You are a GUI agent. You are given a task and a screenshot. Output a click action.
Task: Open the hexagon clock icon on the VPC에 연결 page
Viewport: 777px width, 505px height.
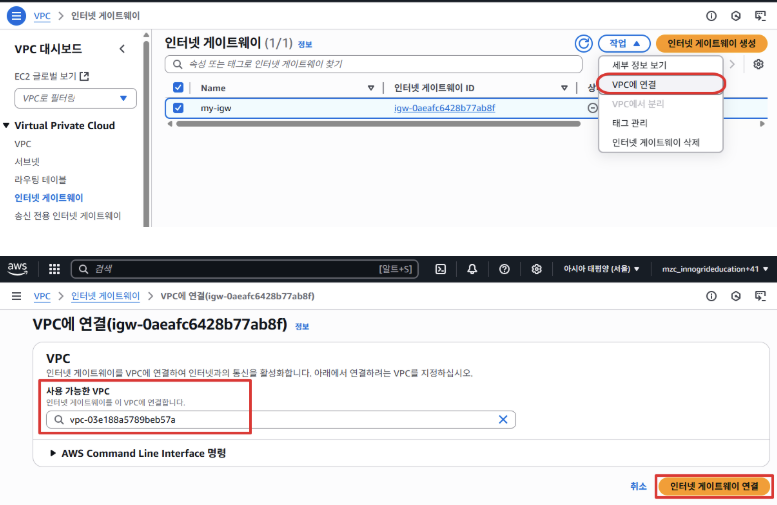click(736, 296)
